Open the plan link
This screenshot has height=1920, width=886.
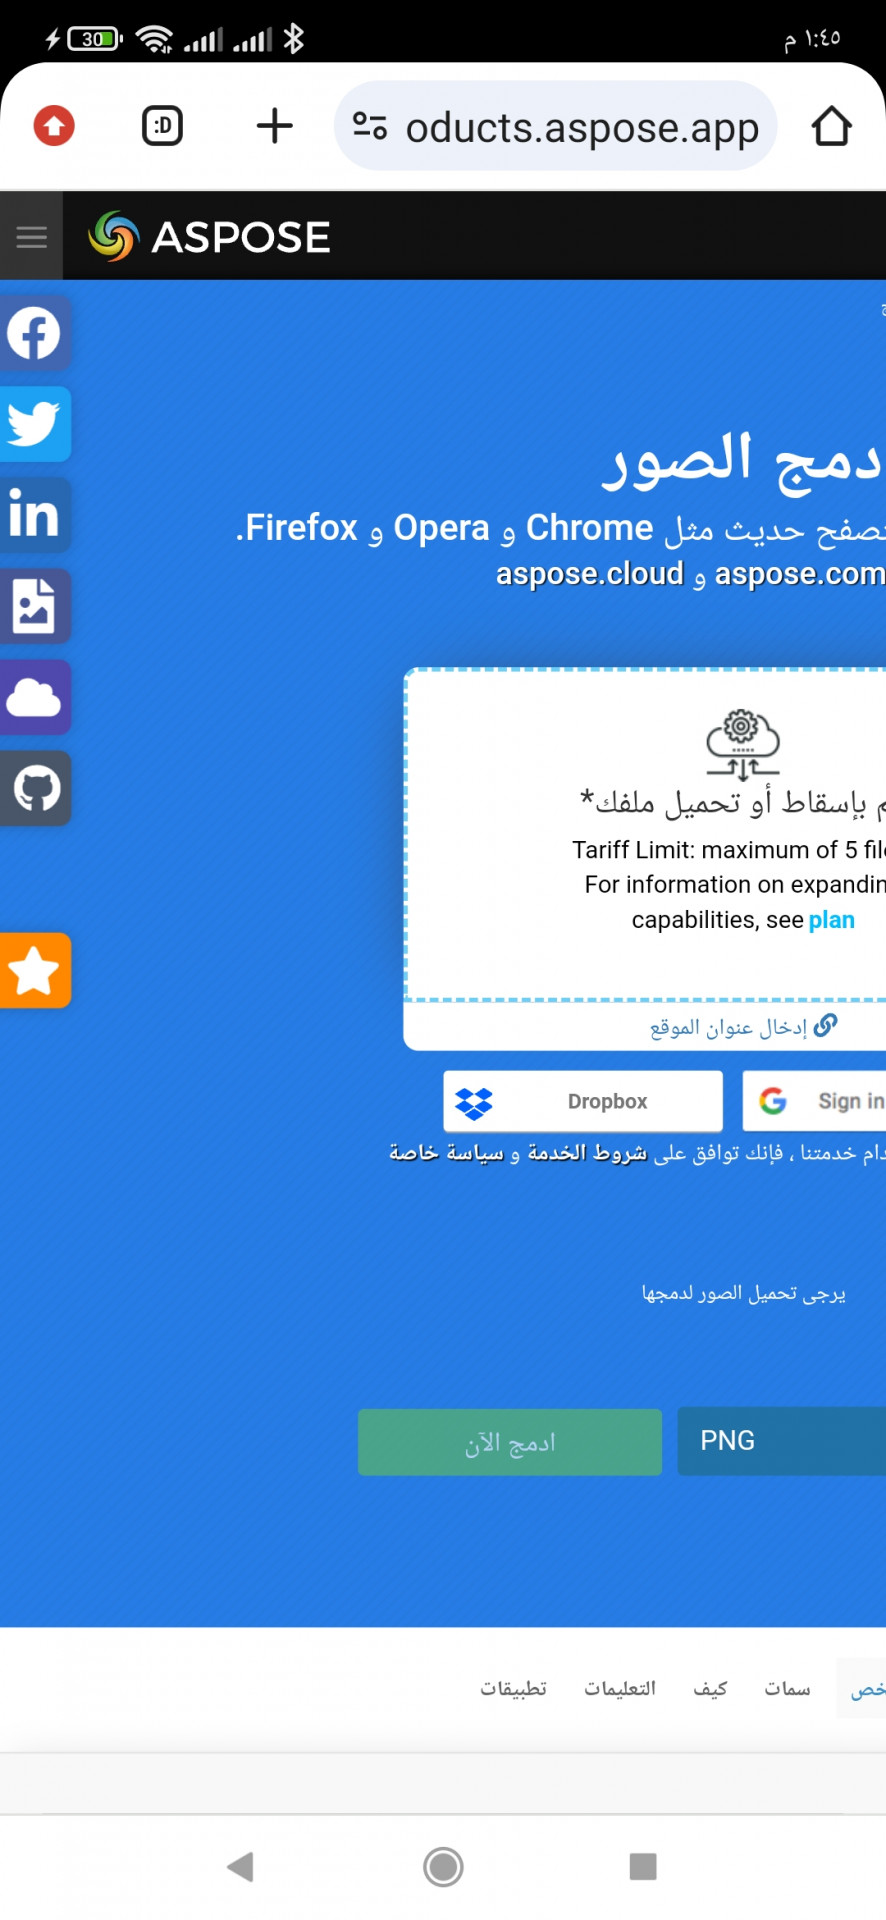point(832,920)
